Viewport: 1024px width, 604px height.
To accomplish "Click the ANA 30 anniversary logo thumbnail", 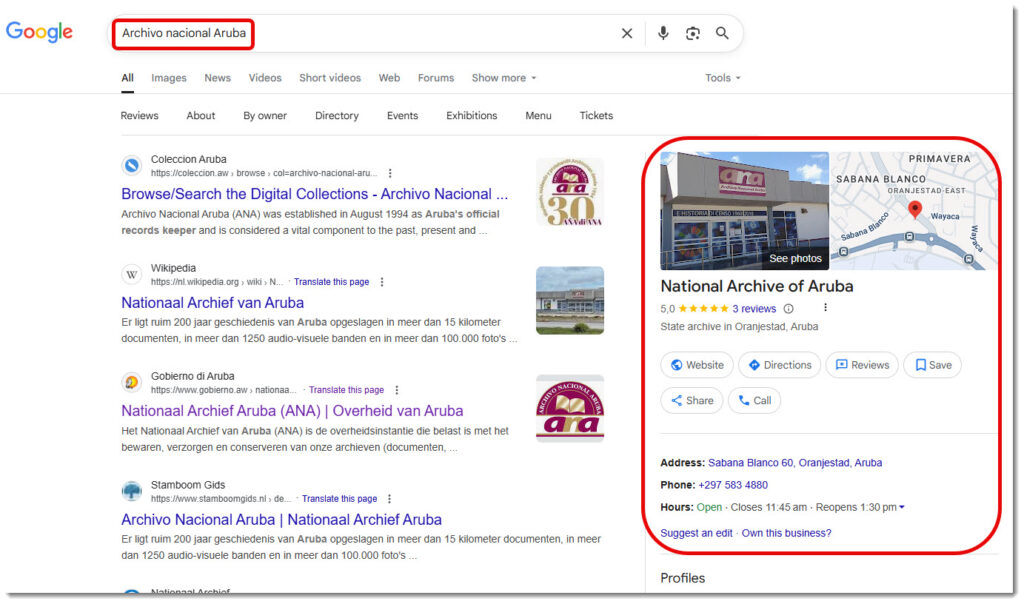I will (569, 192).
